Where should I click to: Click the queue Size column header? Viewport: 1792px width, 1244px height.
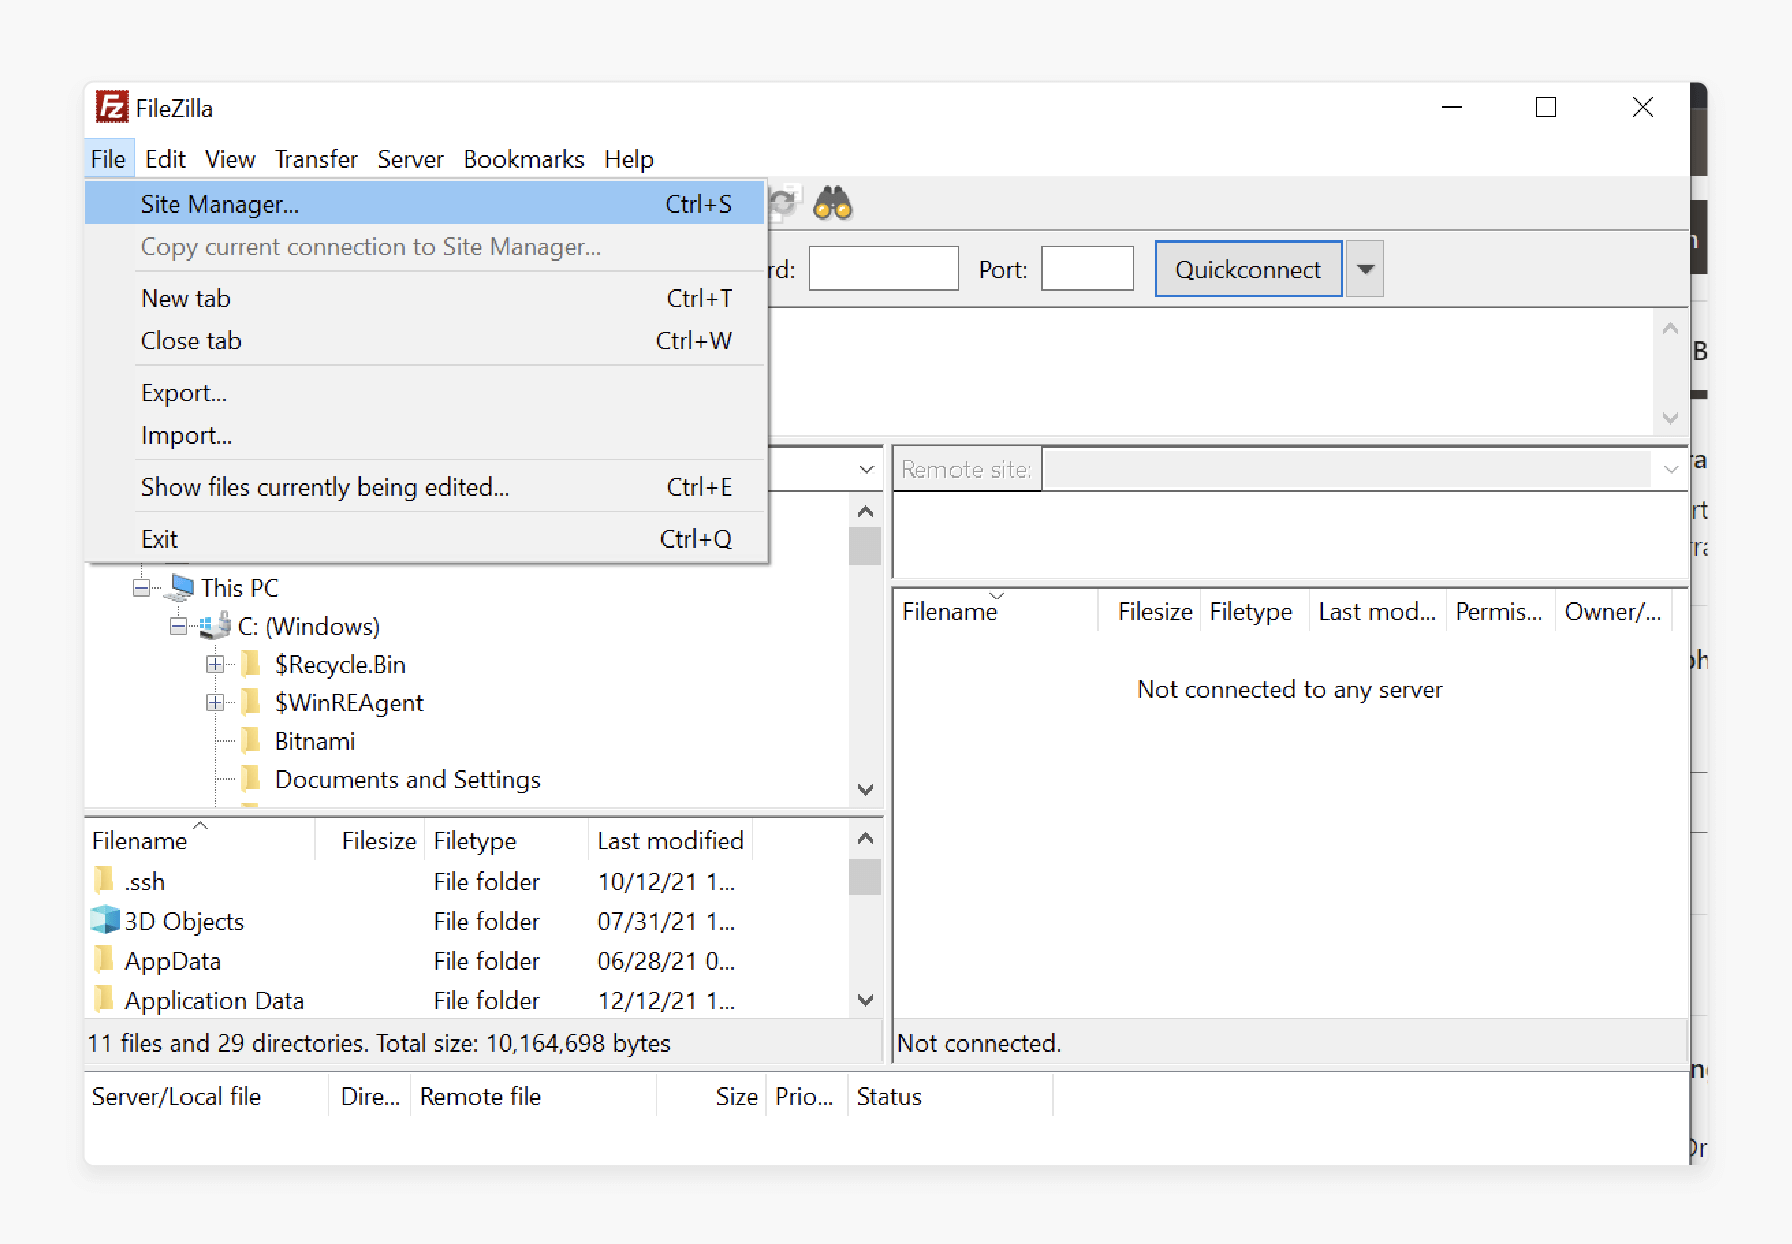click(x=712, y=1096)
